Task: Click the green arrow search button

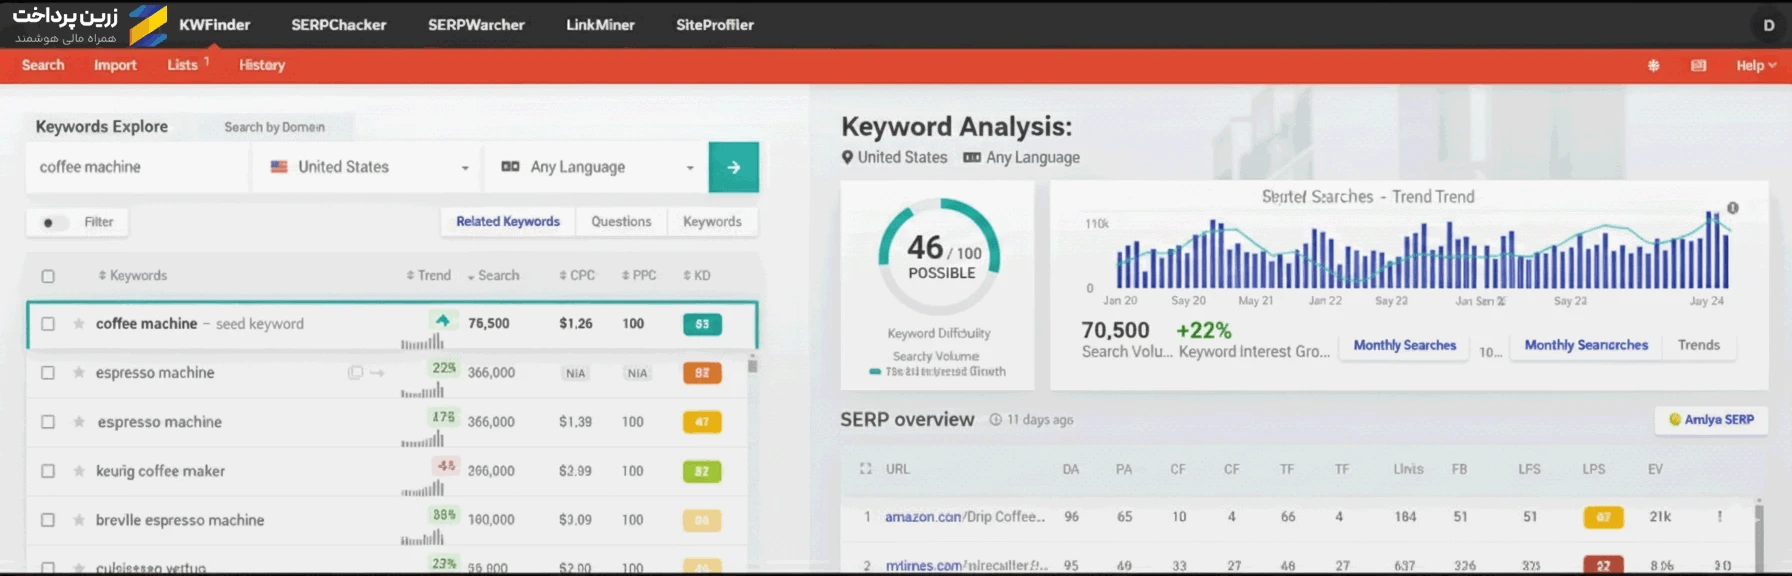Action: pyautogui.click(x=733, y=167)
